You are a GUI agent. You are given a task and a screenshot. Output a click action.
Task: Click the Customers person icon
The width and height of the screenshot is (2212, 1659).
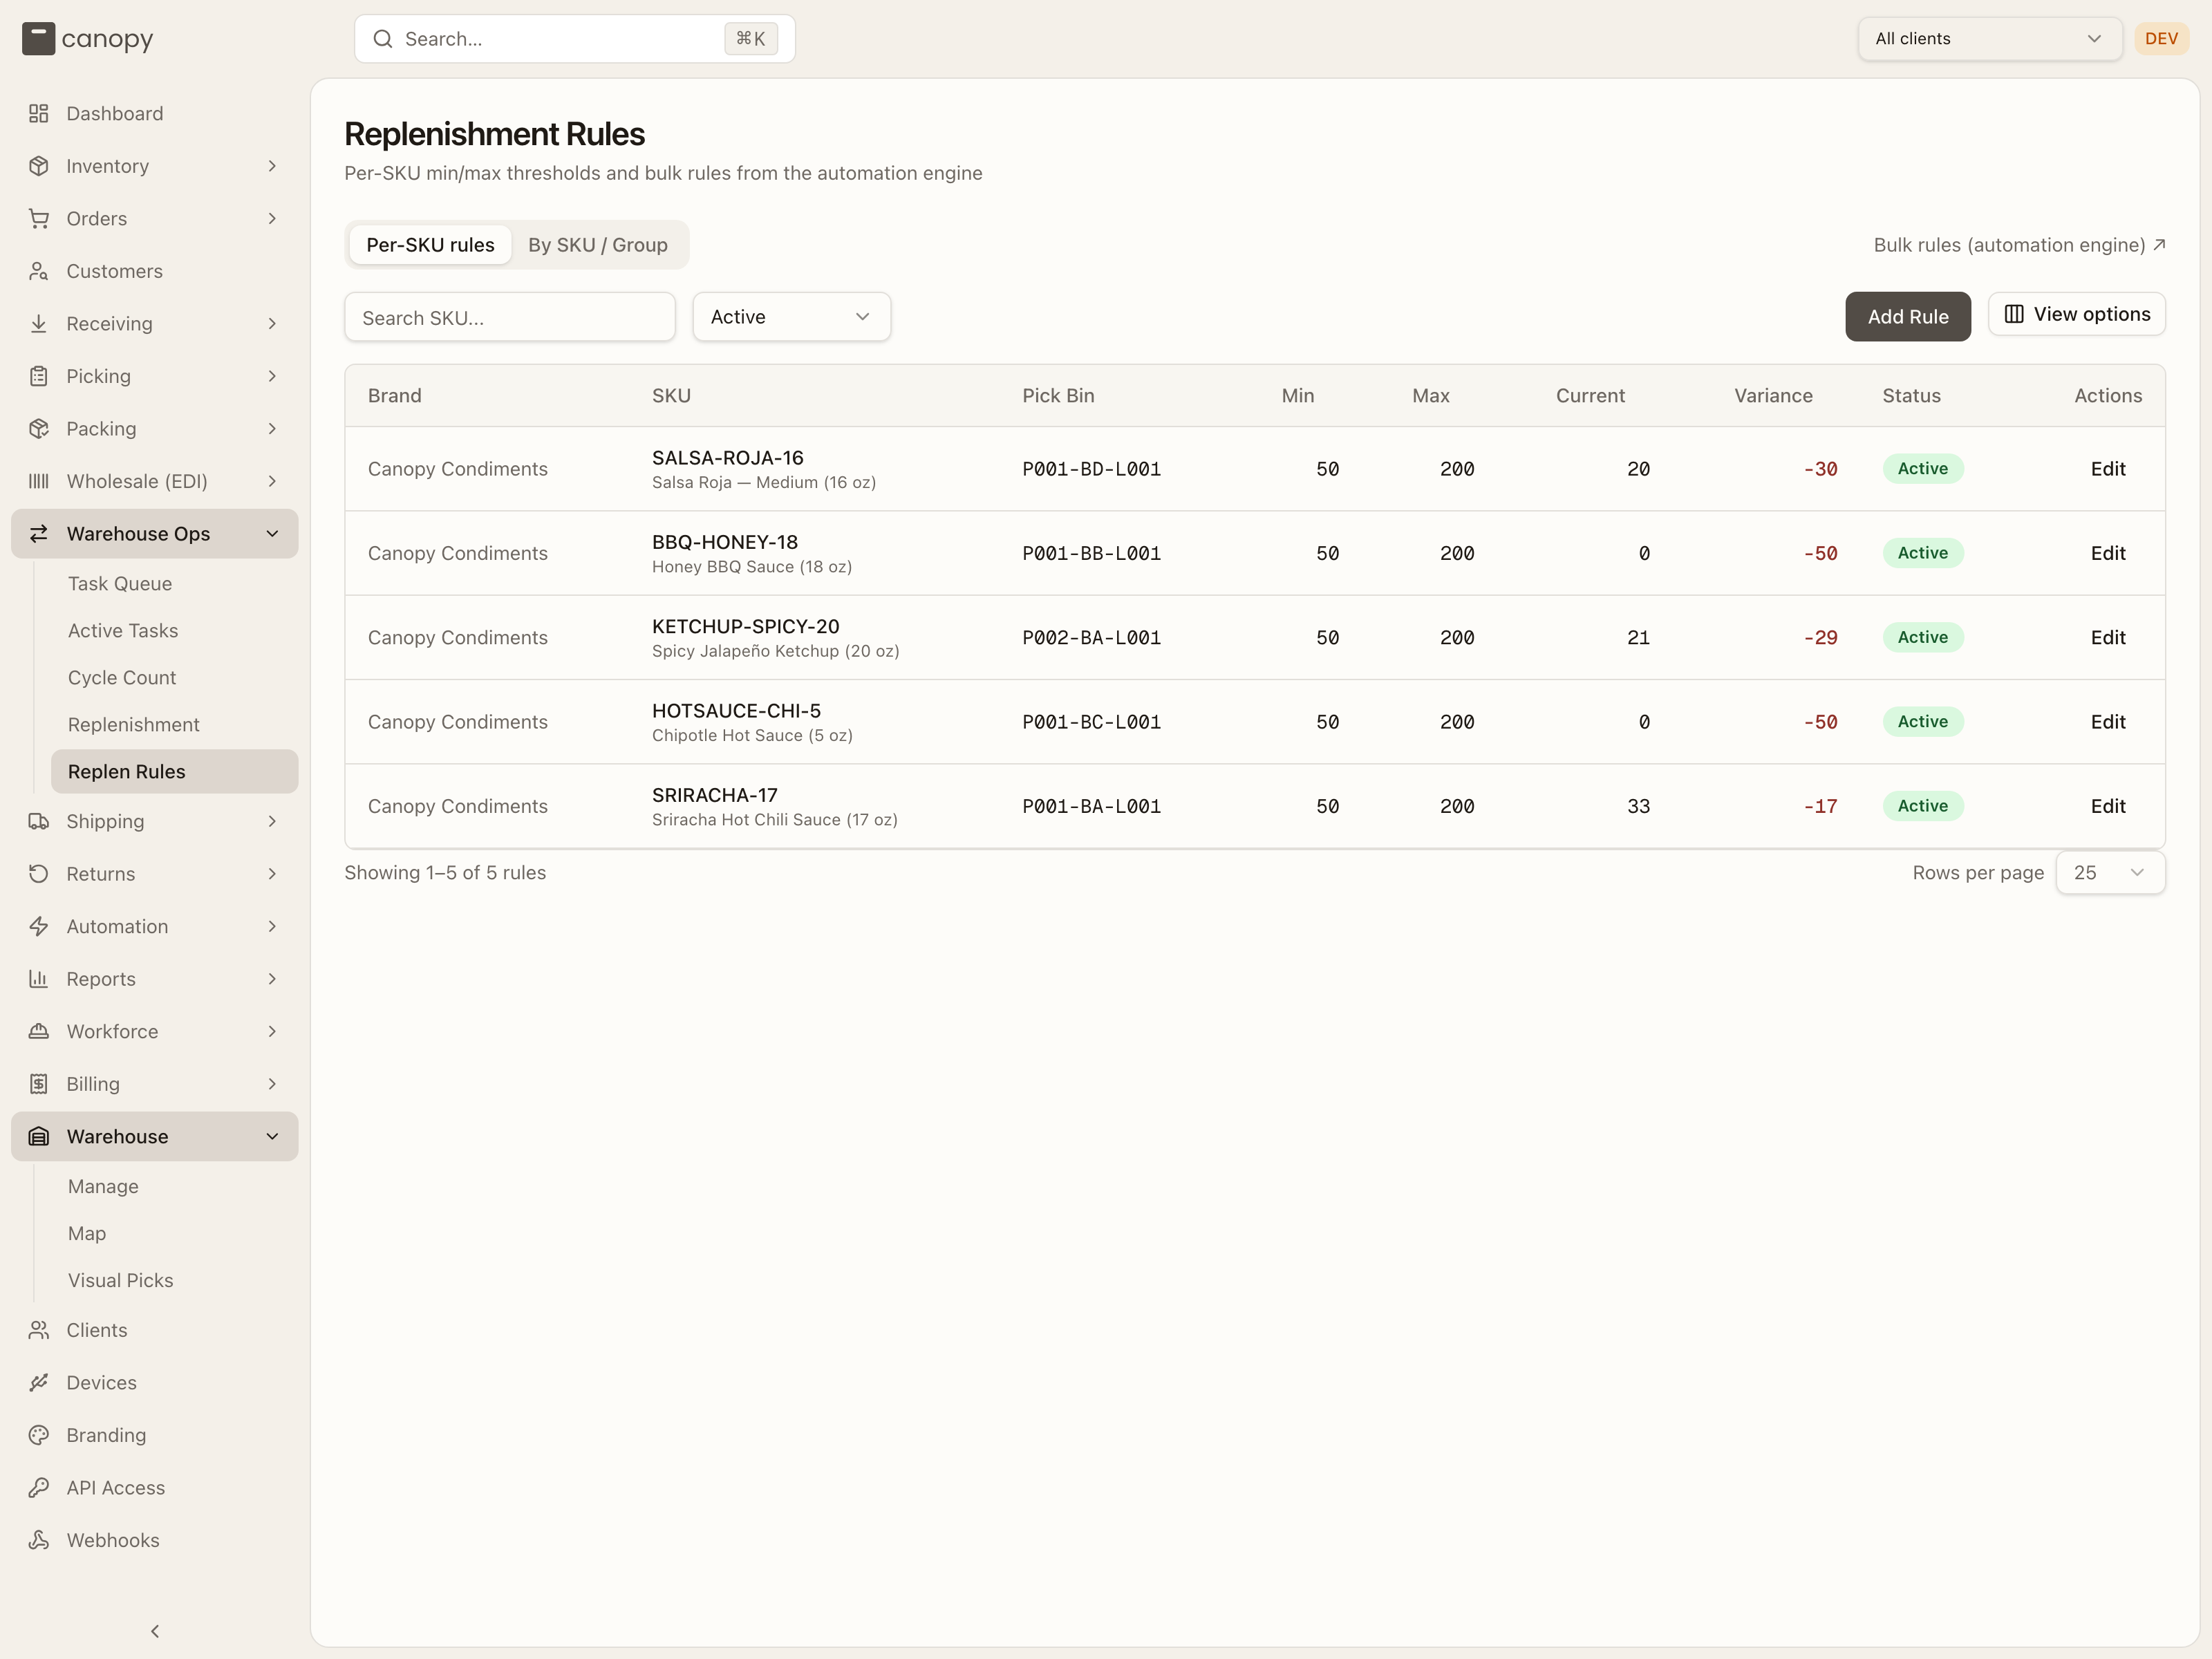click(38, 271)
